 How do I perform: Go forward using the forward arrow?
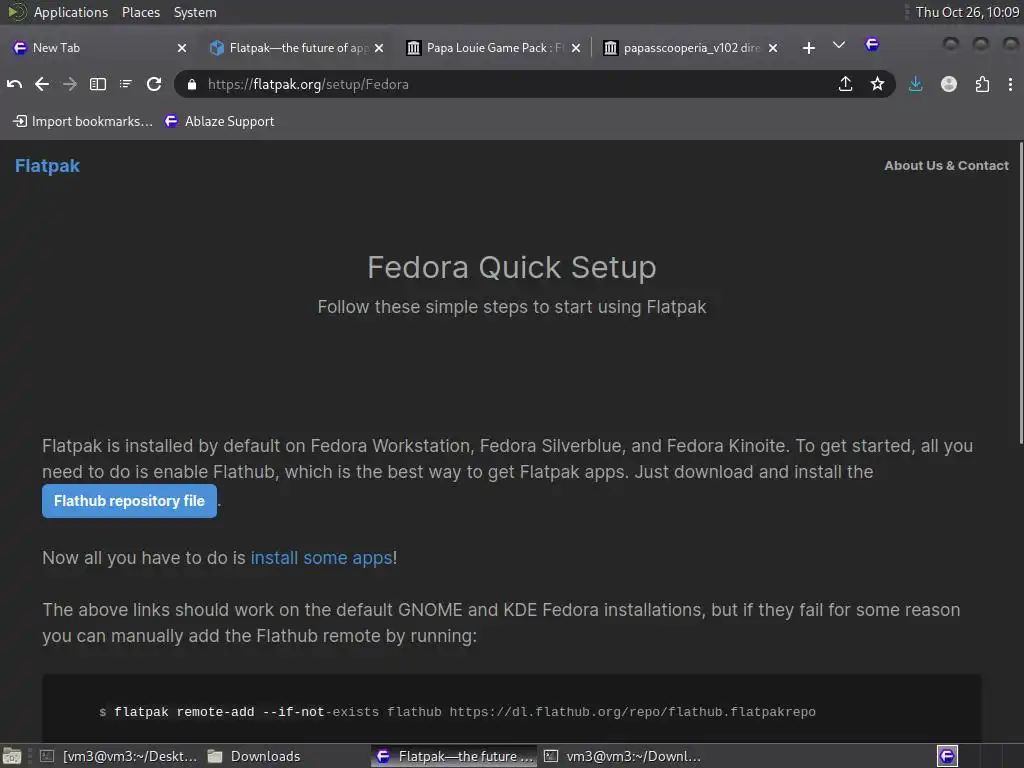coord(70,84)
